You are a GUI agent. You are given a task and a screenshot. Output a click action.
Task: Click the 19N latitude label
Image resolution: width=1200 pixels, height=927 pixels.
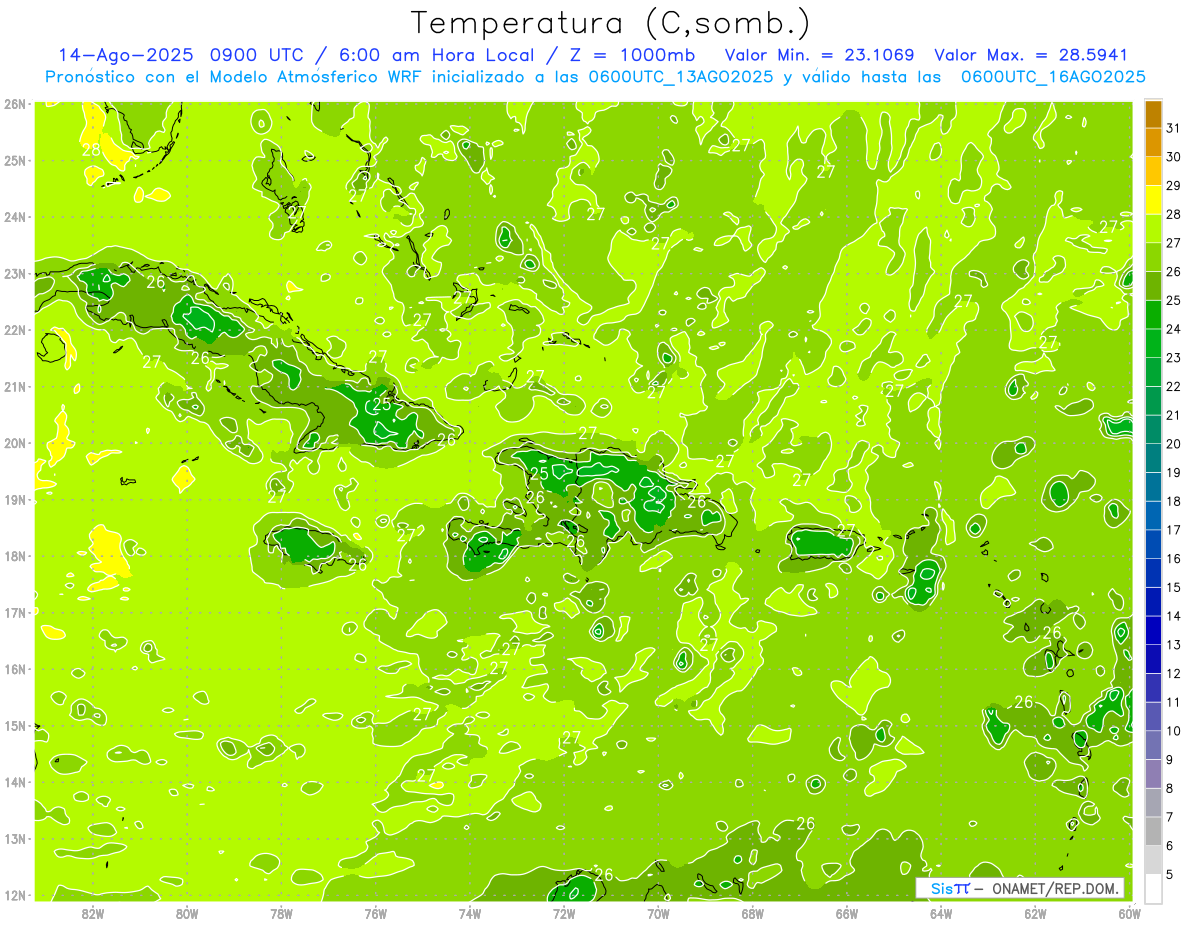coord(14,500)
